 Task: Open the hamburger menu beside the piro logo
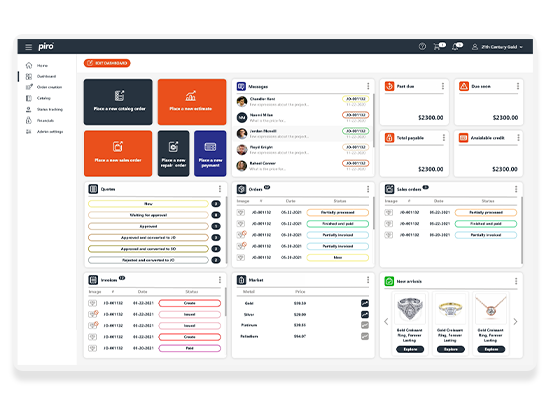pos(29,47)
